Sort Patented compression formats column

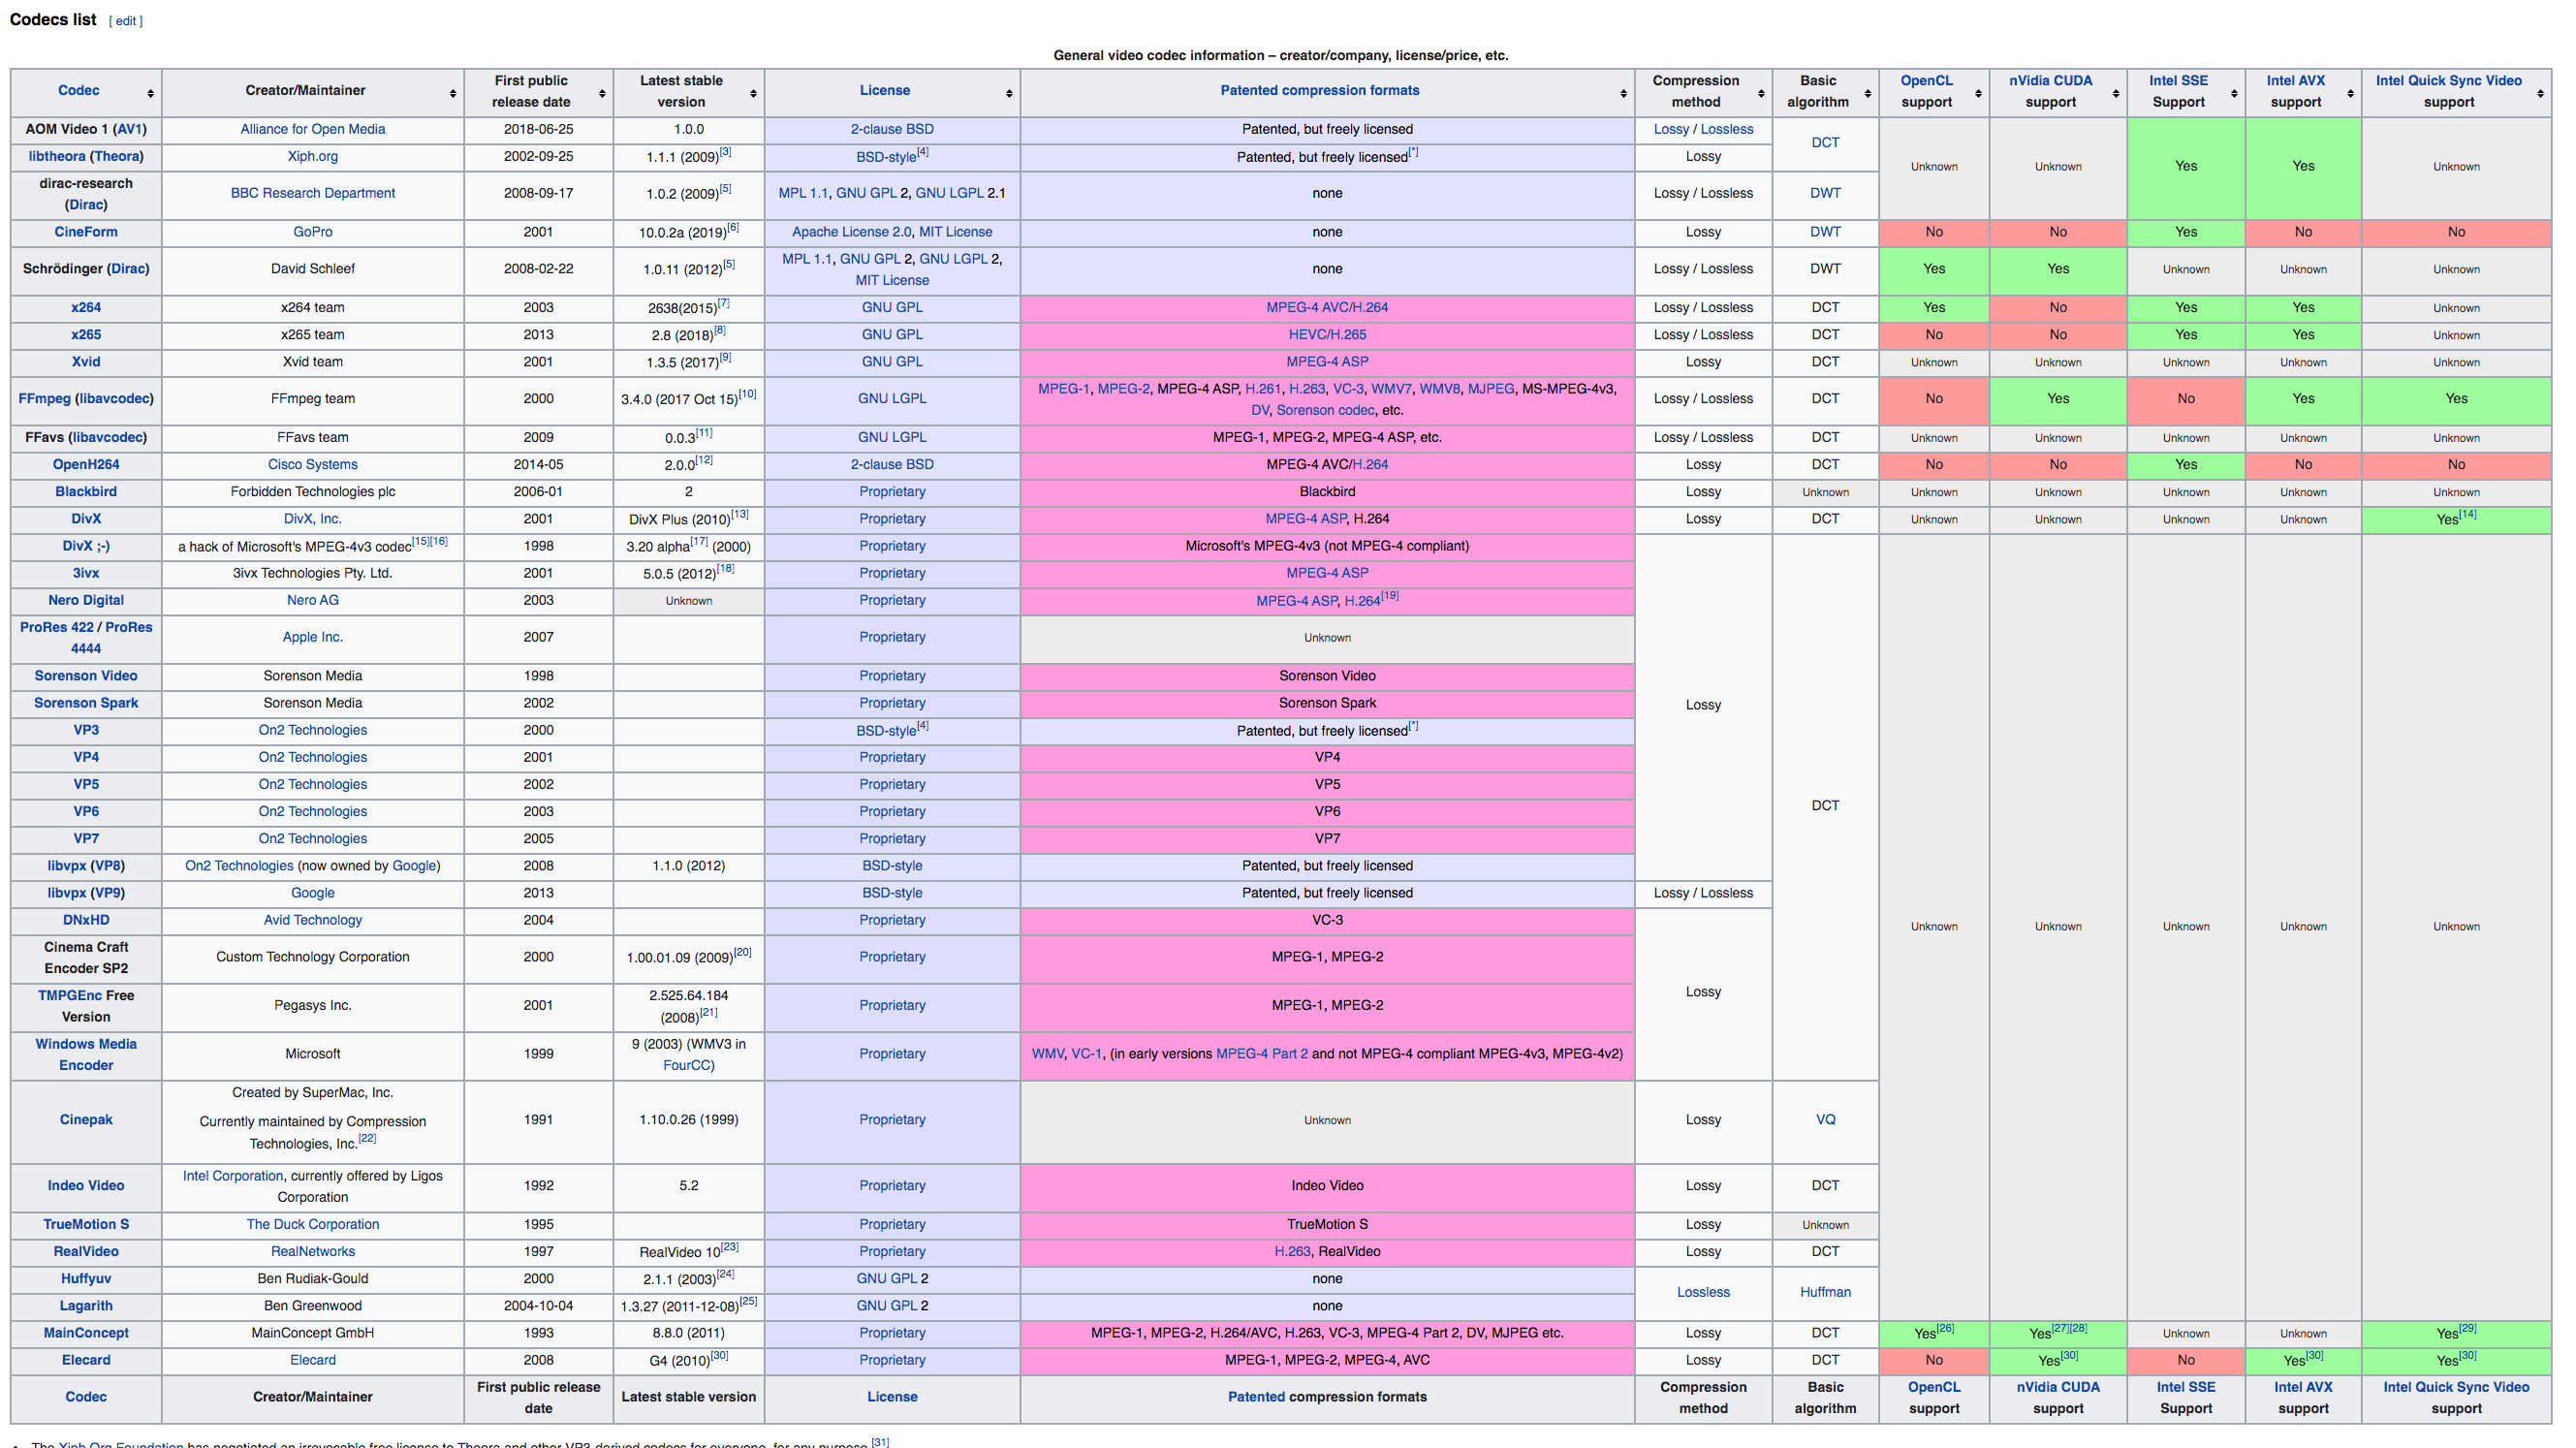pos(1623,93)
